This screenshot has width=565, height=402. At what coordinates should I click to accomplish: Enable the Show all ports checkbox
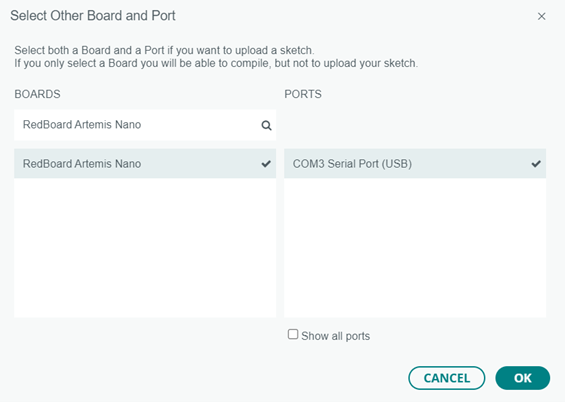click(293, 334)
